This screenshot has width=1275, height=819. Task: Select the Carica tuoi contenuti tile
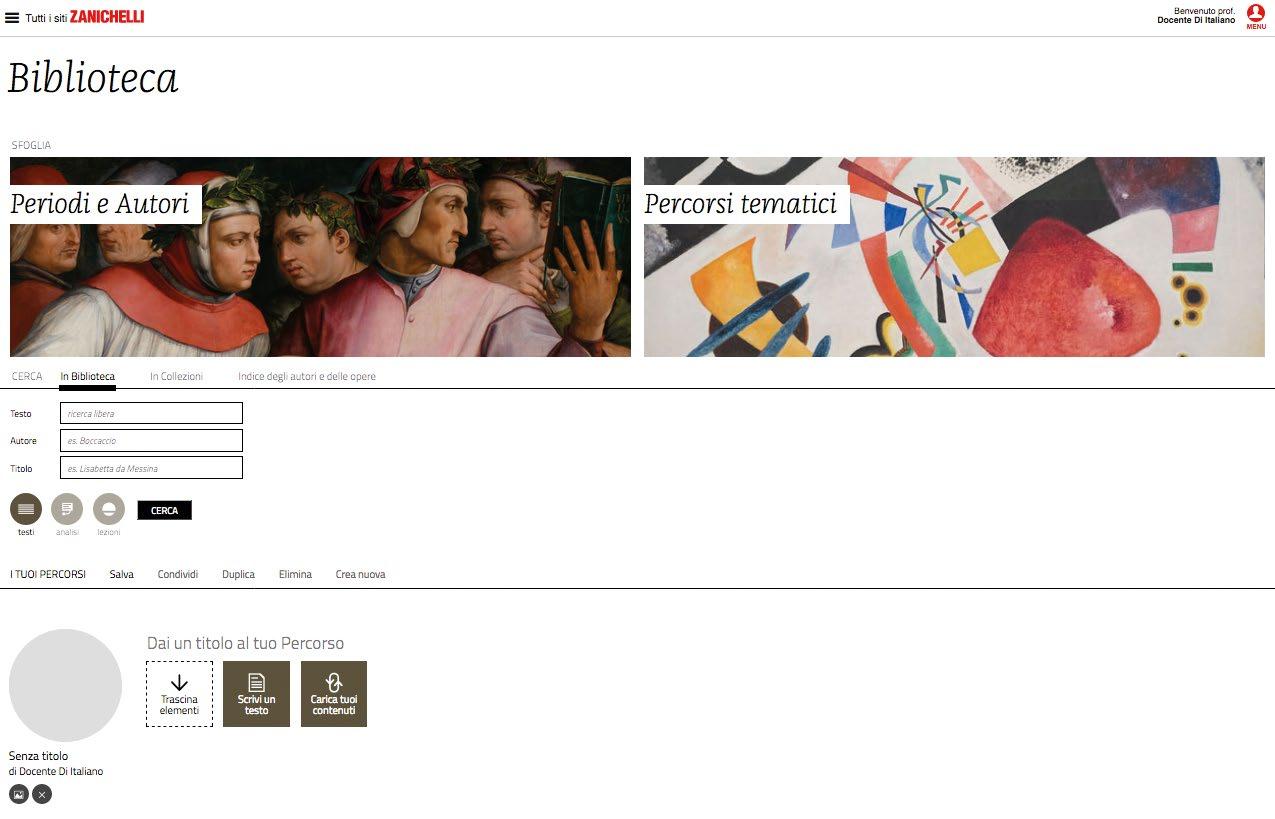tap(334, 694)
